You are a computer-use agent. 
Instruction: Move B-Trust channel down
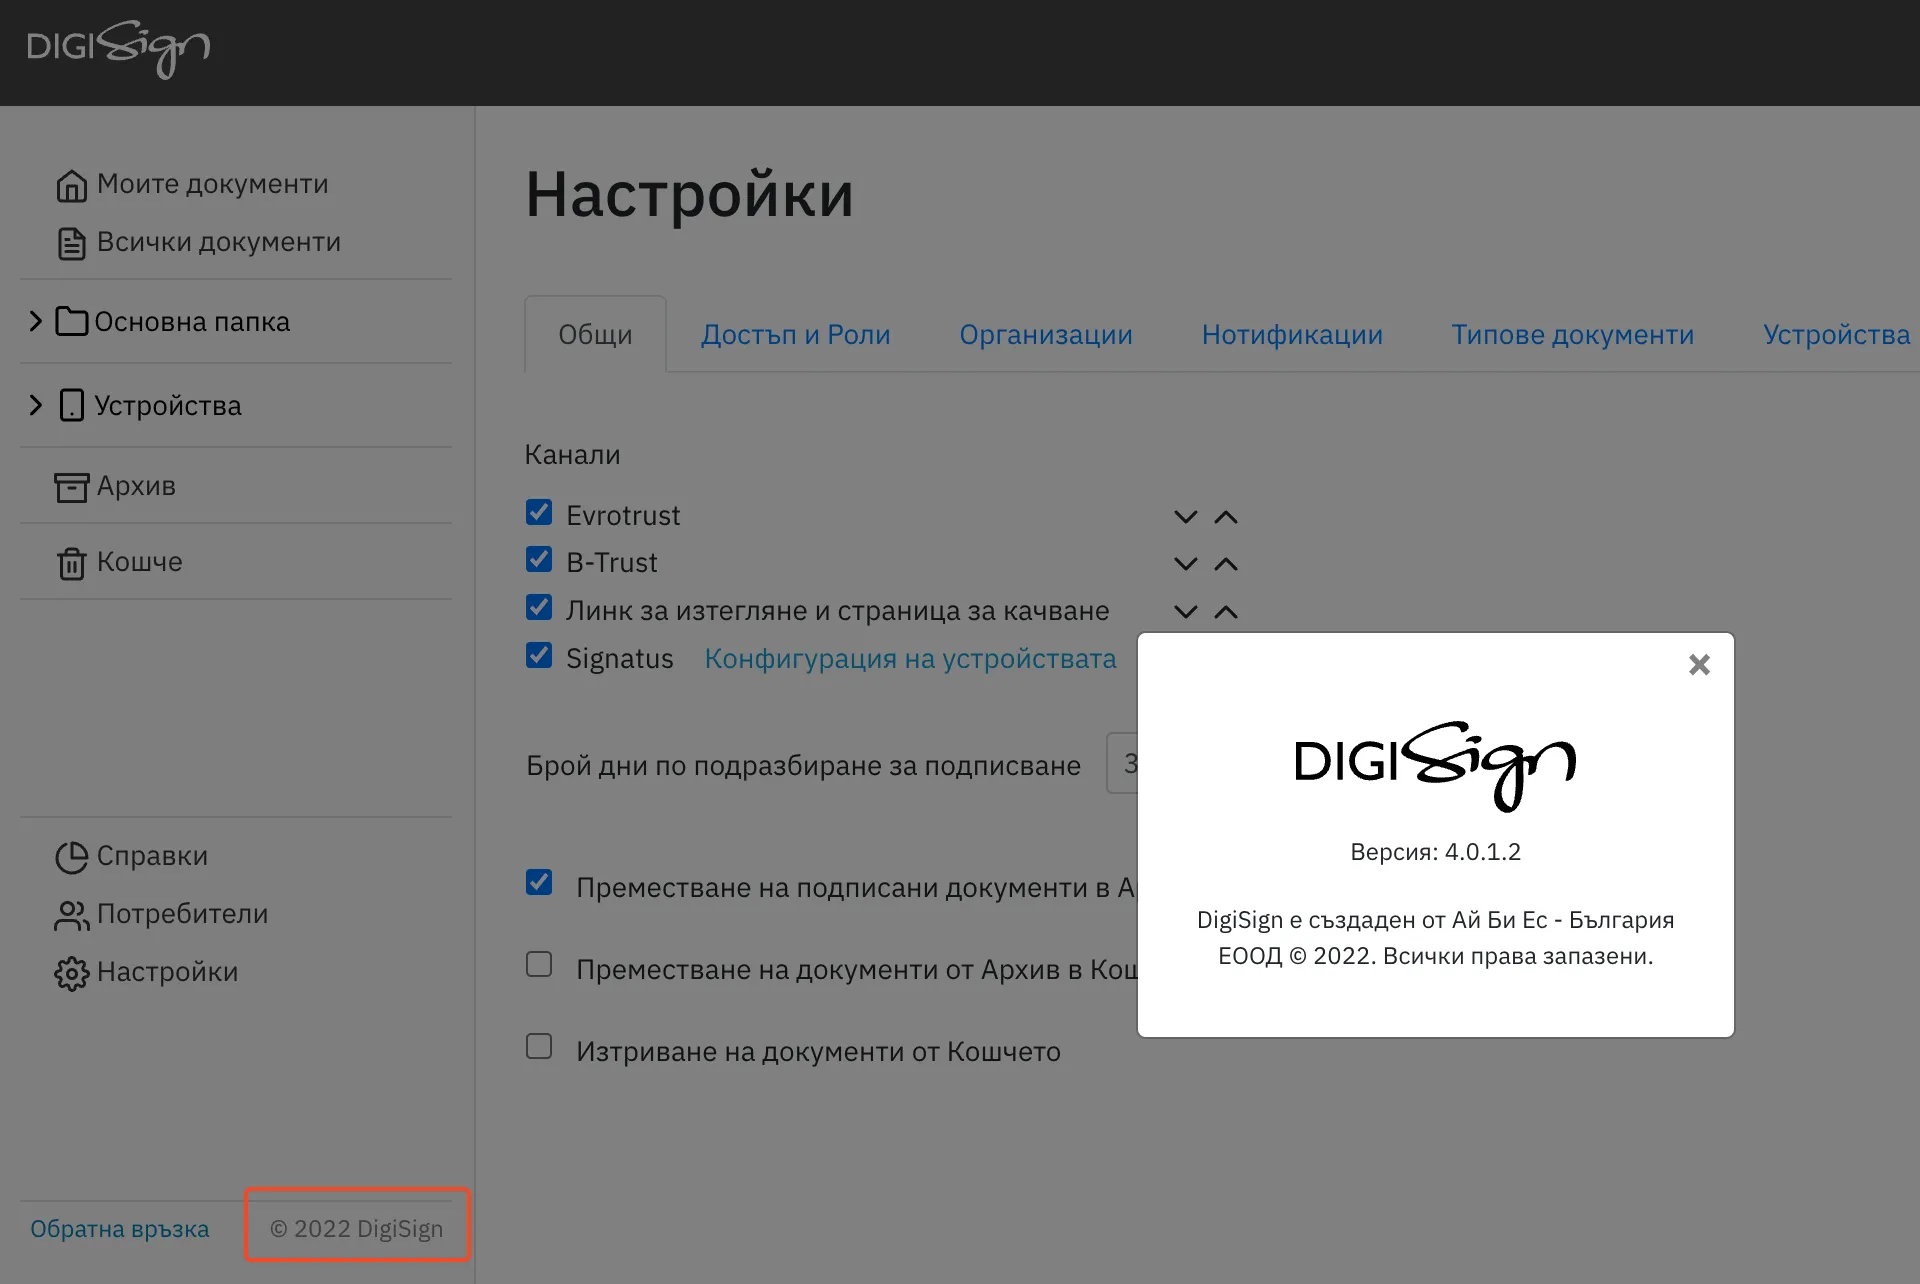pyautogui.click(x=1185, y=564)
